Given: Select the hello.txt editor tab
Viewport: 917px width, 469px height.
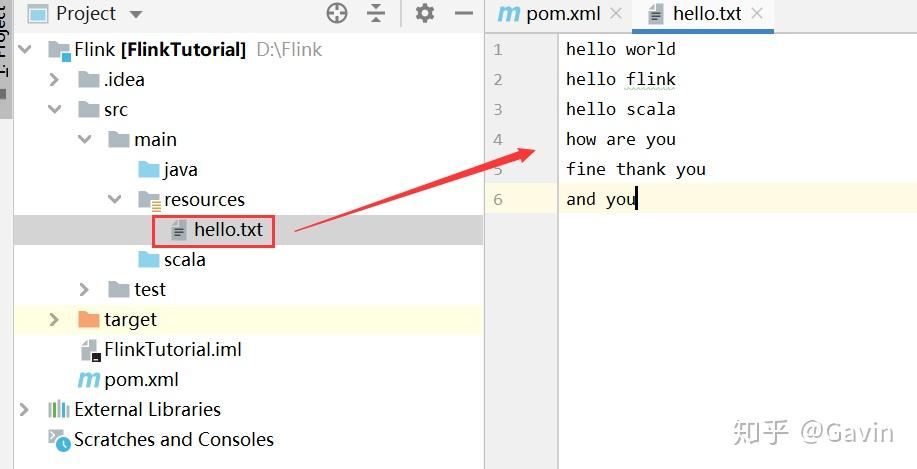Looking at the screenshot, I should click(x=706, y=14).
